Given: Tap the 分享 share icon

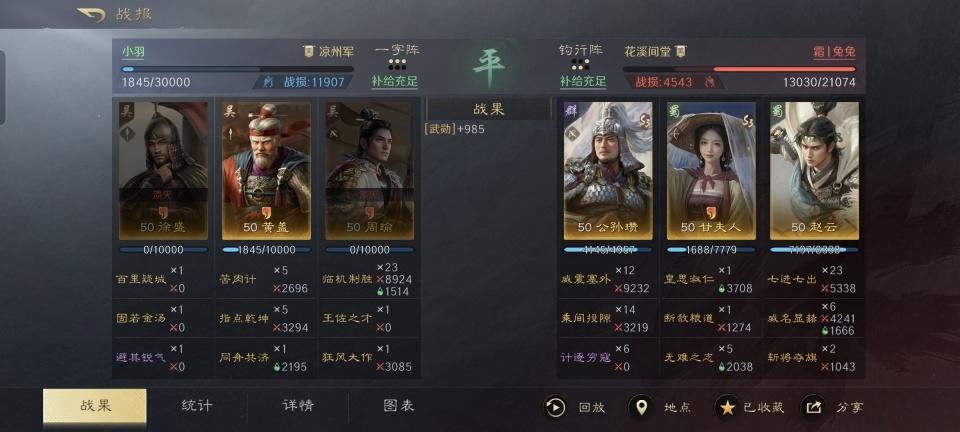Looking at the screenshot, I should (813, 407).
